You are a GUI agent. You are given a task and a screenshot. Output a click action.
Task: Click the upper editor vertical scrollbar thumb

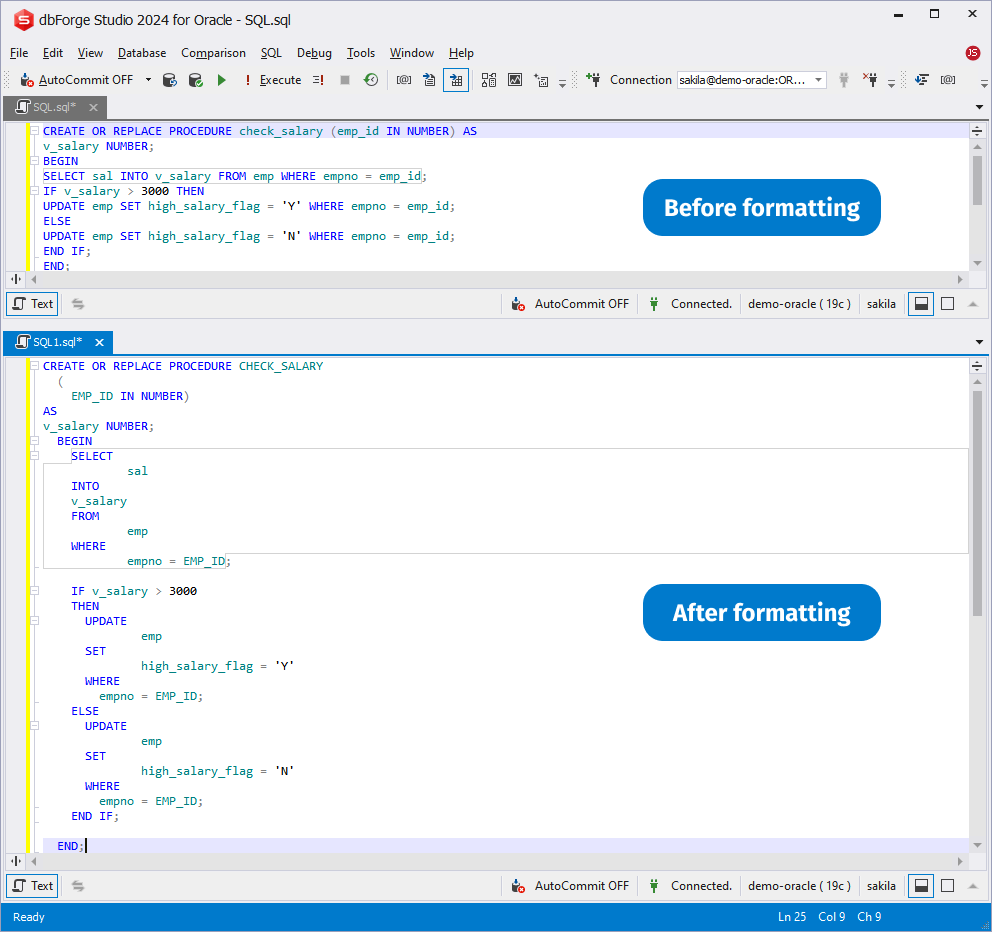point(977,180)
